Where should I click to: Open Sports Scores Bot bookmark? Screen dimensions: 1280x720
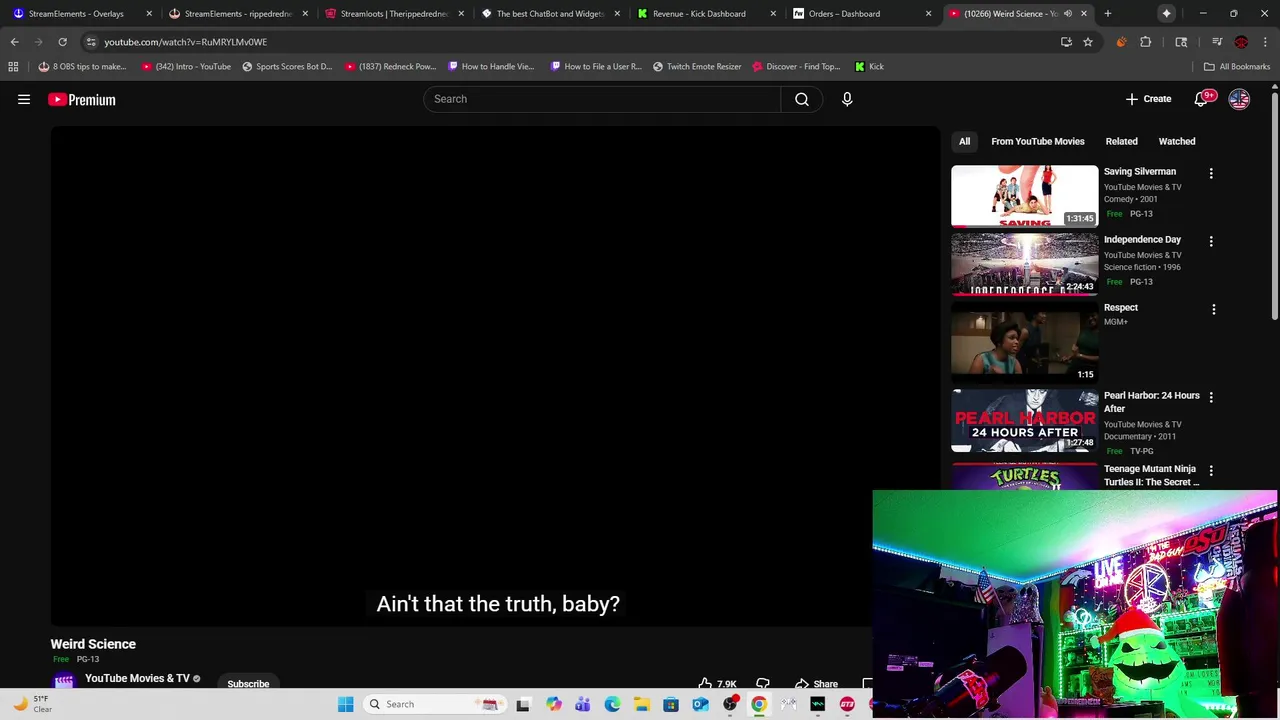pyautogui.click(x=287, y=67)
